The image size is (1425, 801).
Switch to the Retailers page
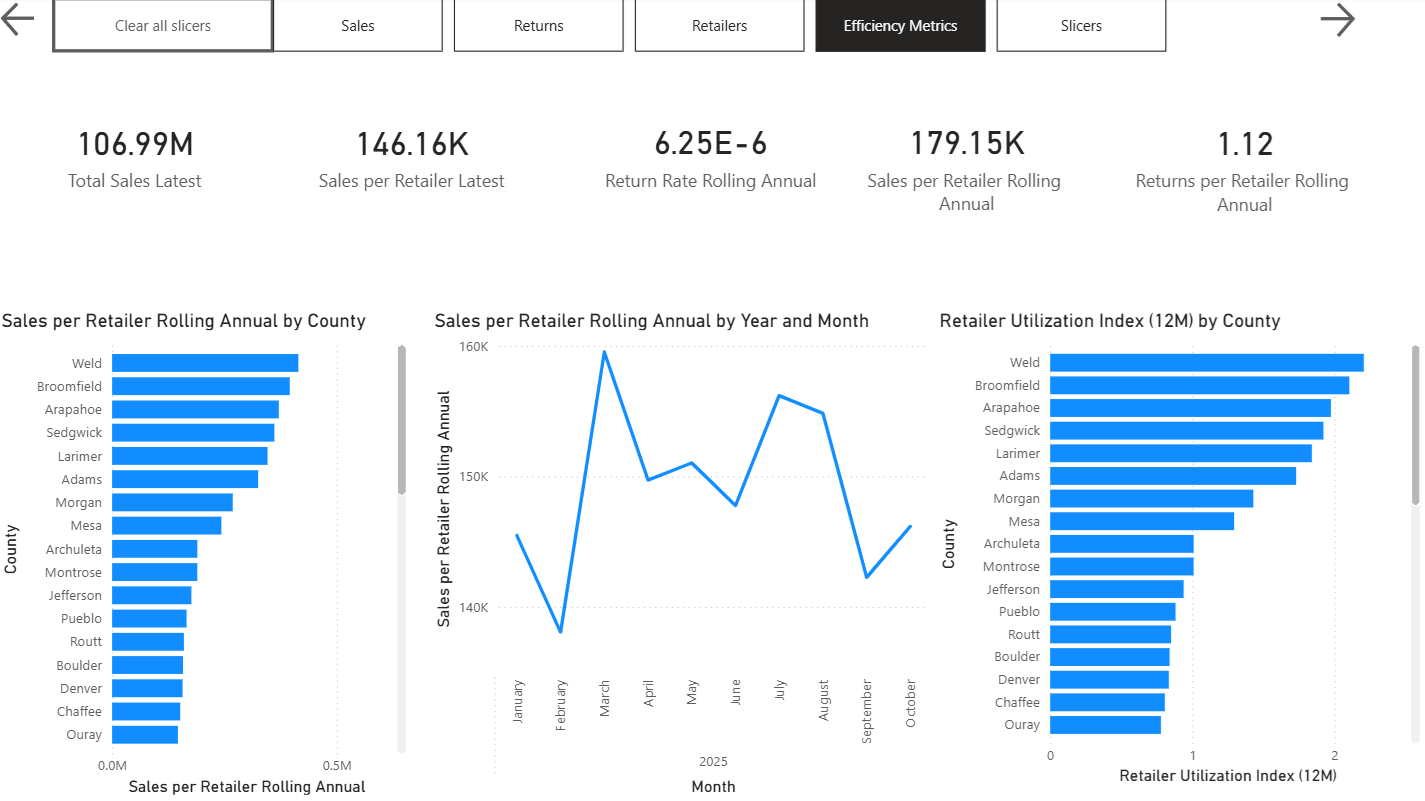(719, 25)
